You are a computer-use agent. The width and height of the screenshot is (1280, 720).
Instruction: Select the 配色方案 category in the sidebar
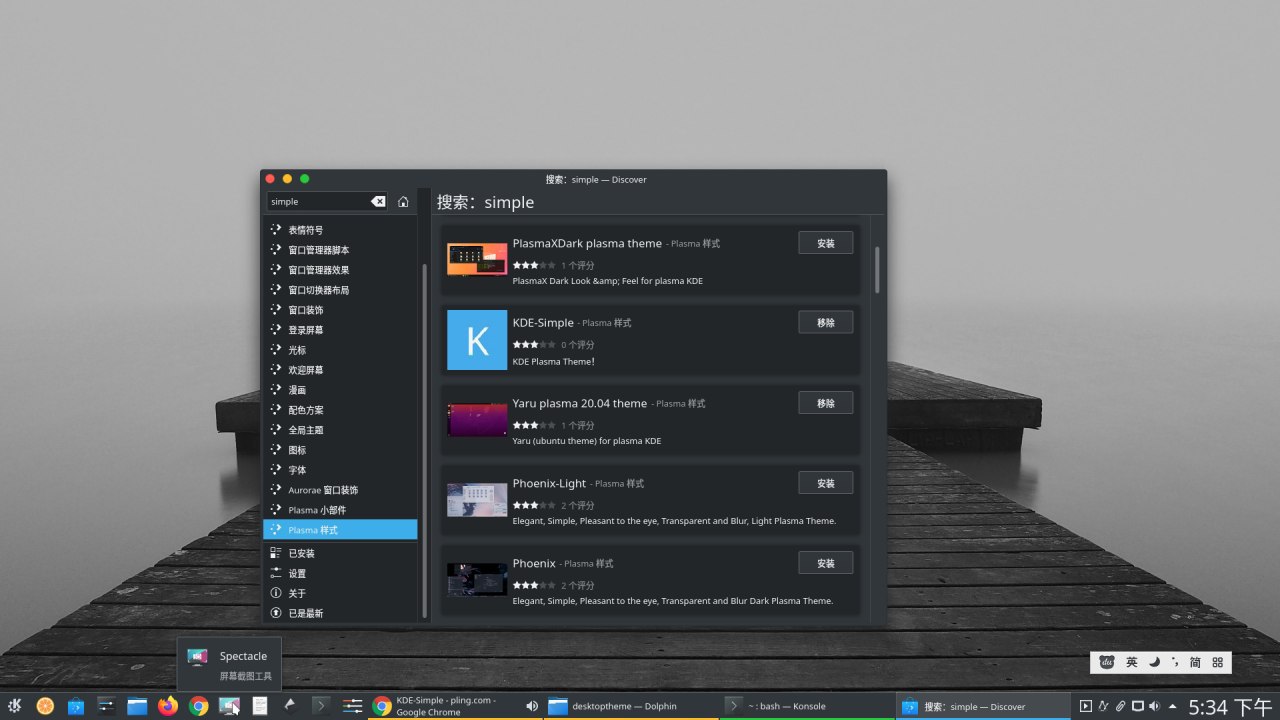(x=340, y=410)
